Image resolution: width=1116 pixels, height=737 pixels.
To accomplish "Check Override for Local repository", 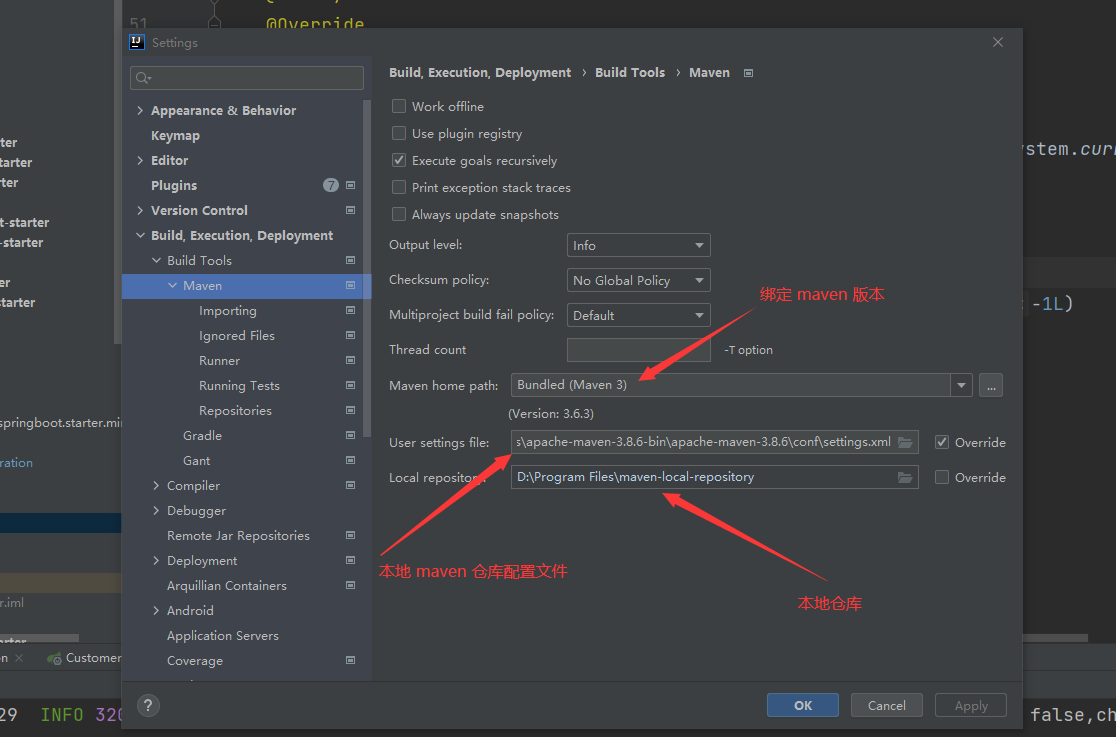I will click(x=942, y=477).
